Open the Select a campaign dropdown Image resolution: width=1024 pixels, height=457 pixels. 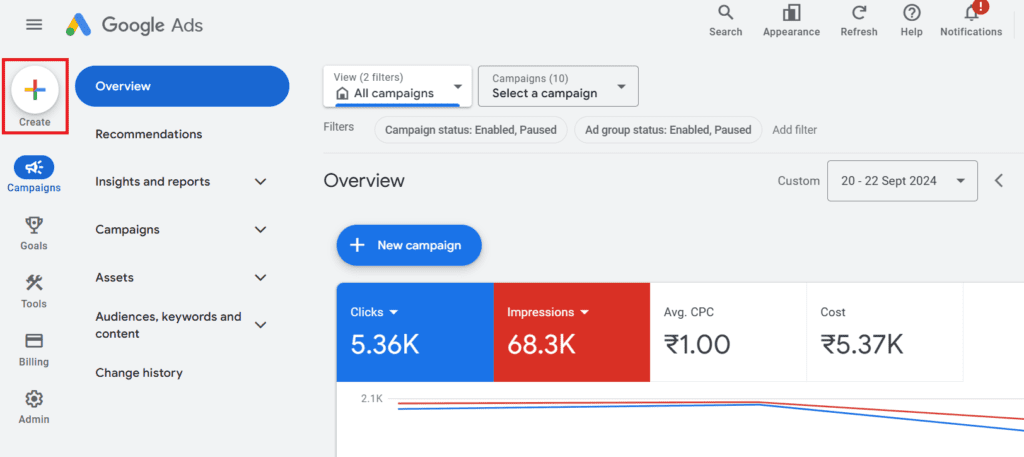click(x=558, y=86)
